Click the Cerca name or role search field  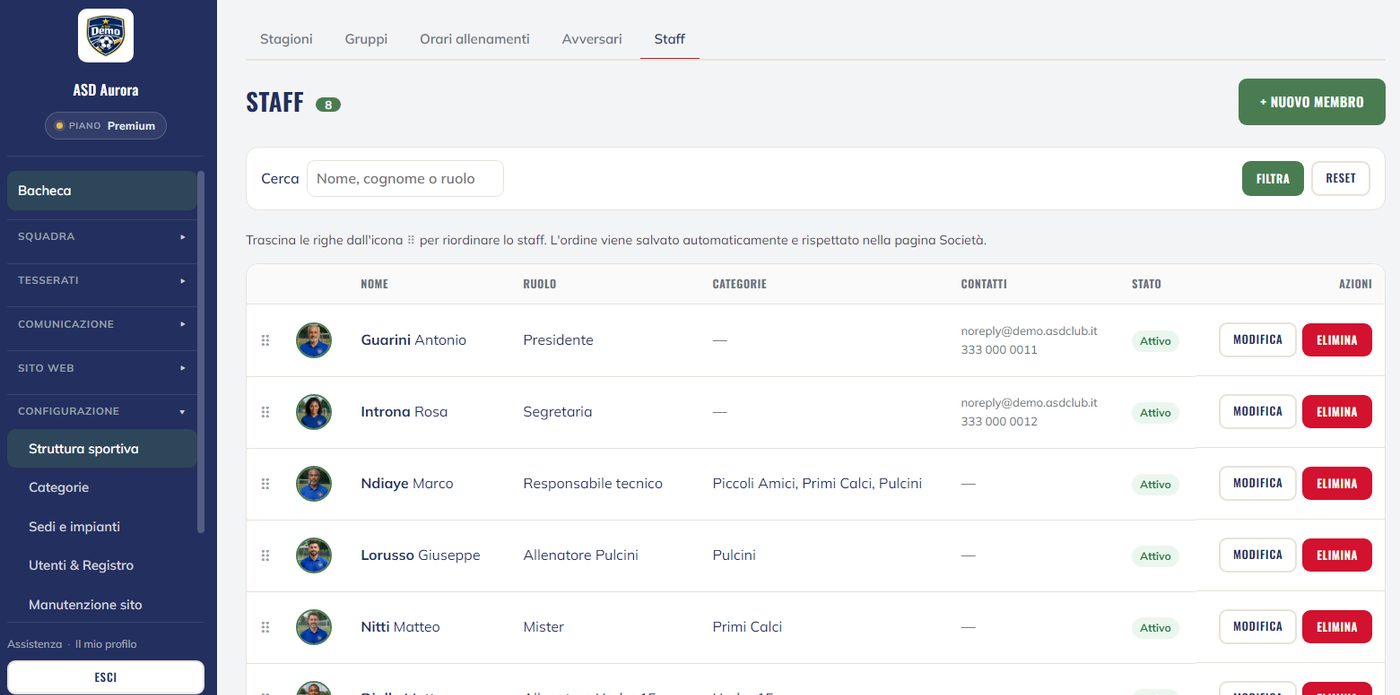[405, 179]
